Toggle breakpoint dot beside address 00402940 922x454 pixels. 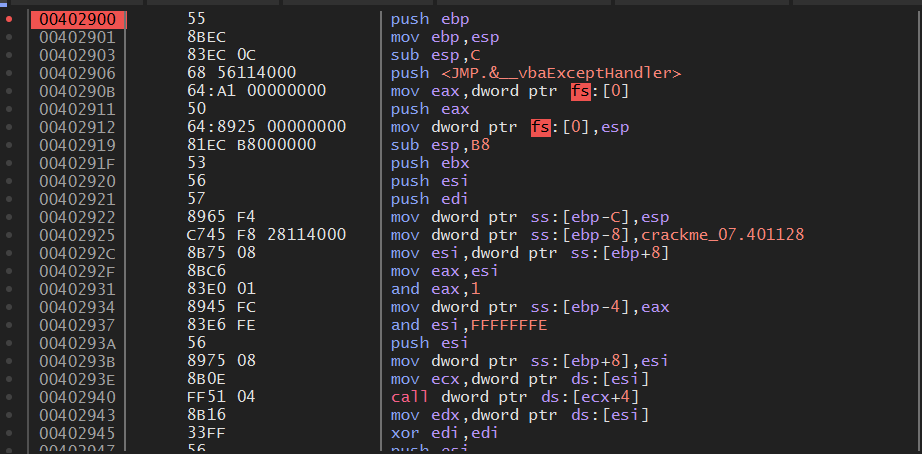tap(9, 397)
